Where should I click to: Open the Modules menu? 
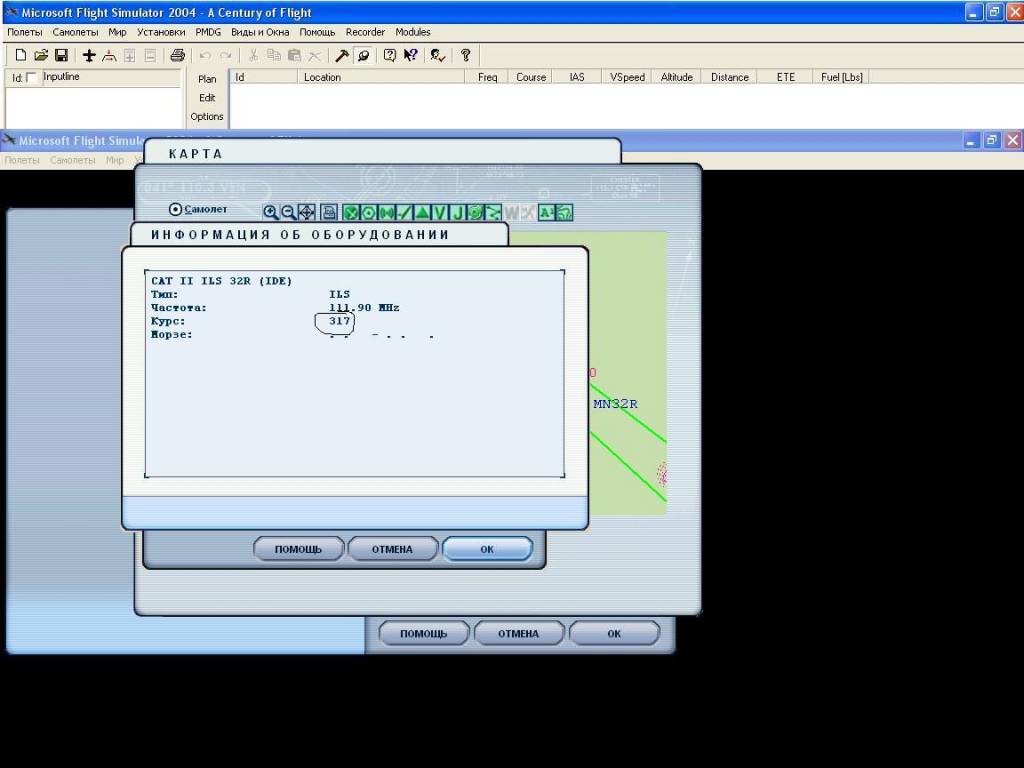(x=413, y=32)
